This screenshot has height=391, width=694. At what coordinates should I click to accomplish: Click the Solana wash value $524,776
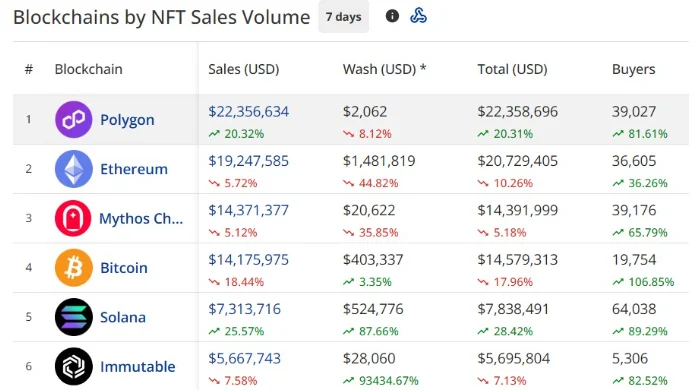tap(373, 309)
